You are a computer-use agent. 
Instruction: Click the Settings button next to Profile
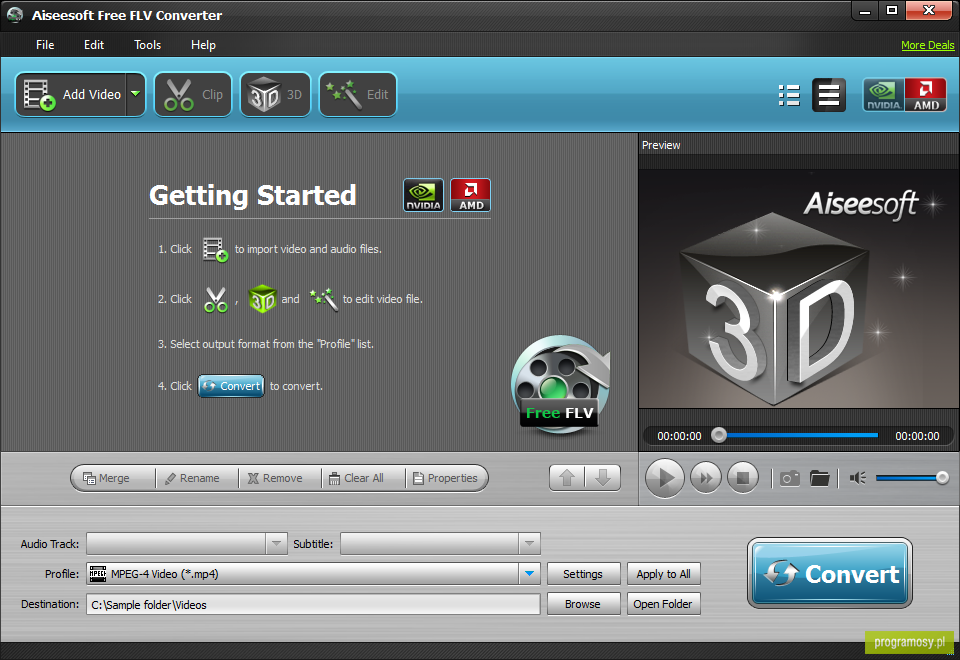(x=583, y=574)
